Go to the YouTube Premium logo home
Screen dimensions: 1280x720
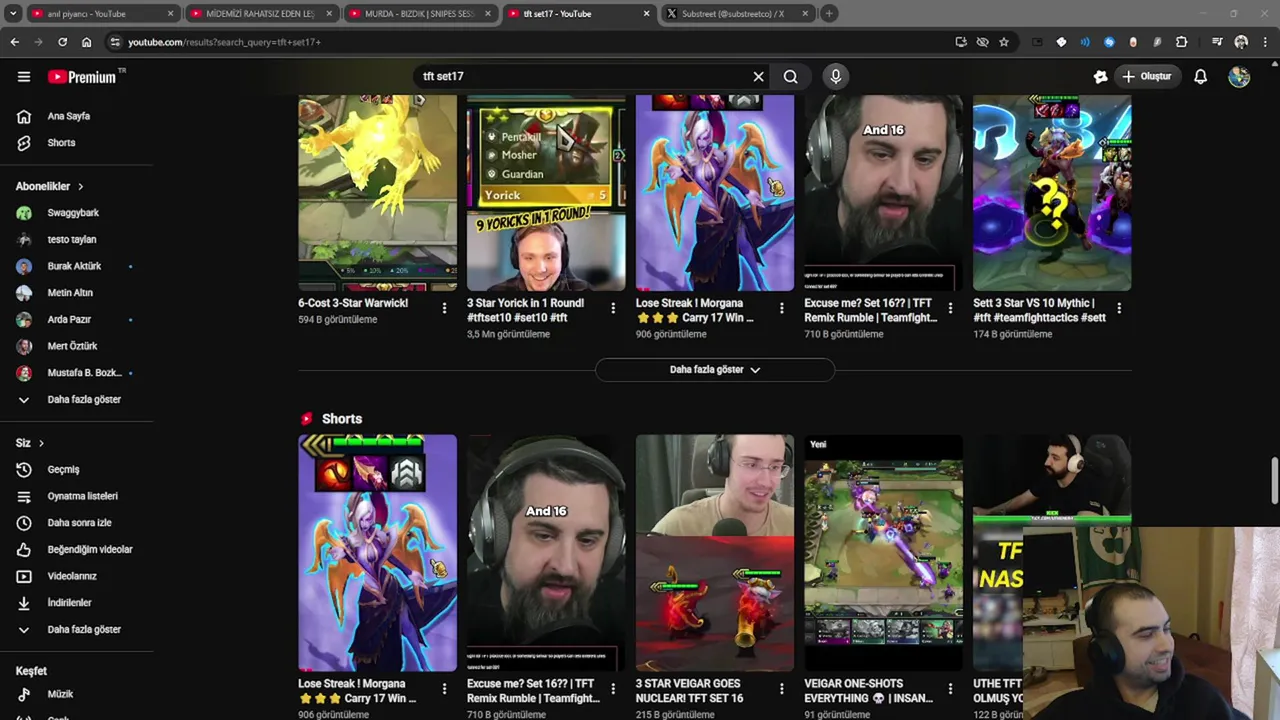point(83,77)
